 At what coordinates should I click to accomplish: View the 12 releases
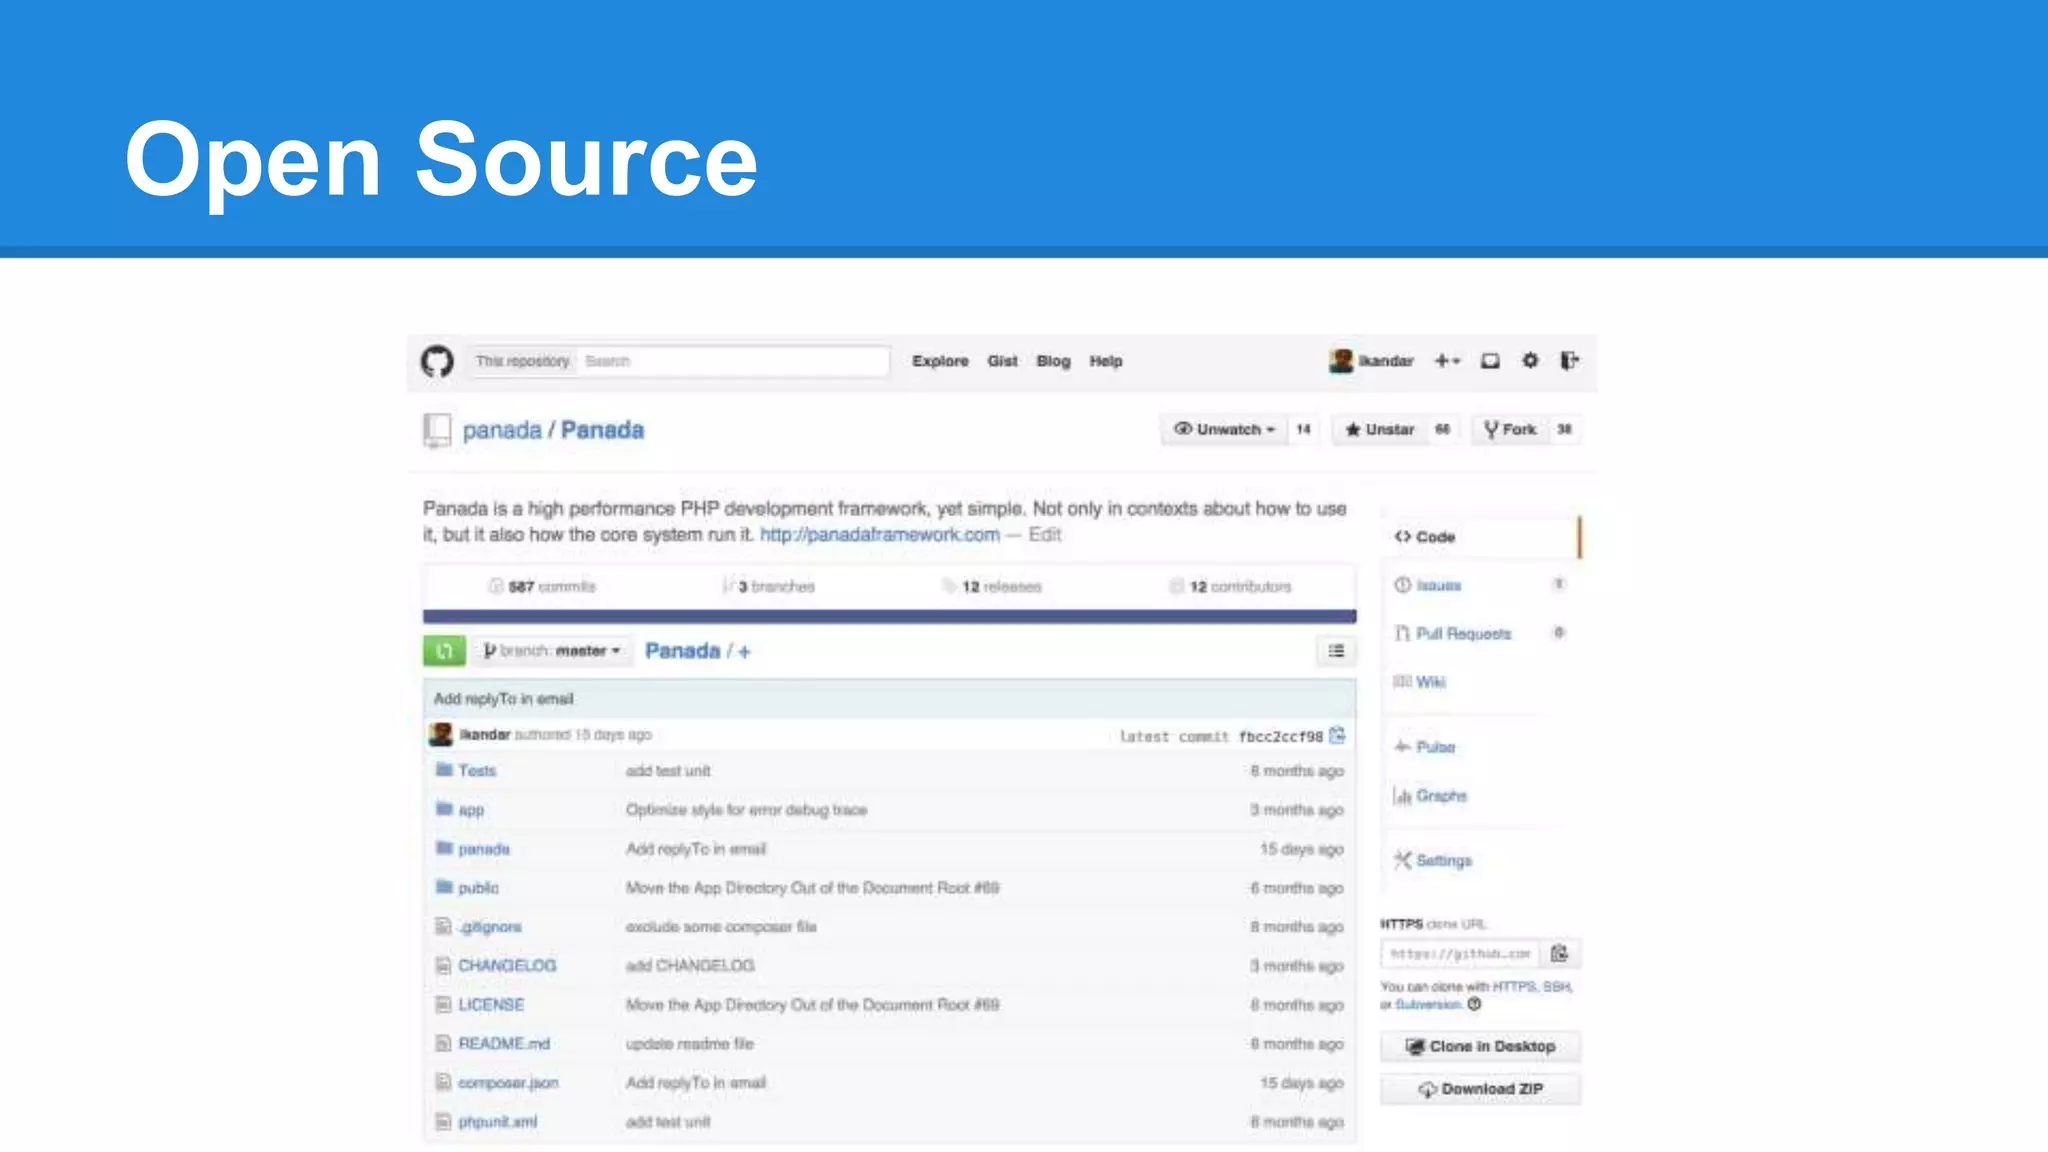(992, 586)
